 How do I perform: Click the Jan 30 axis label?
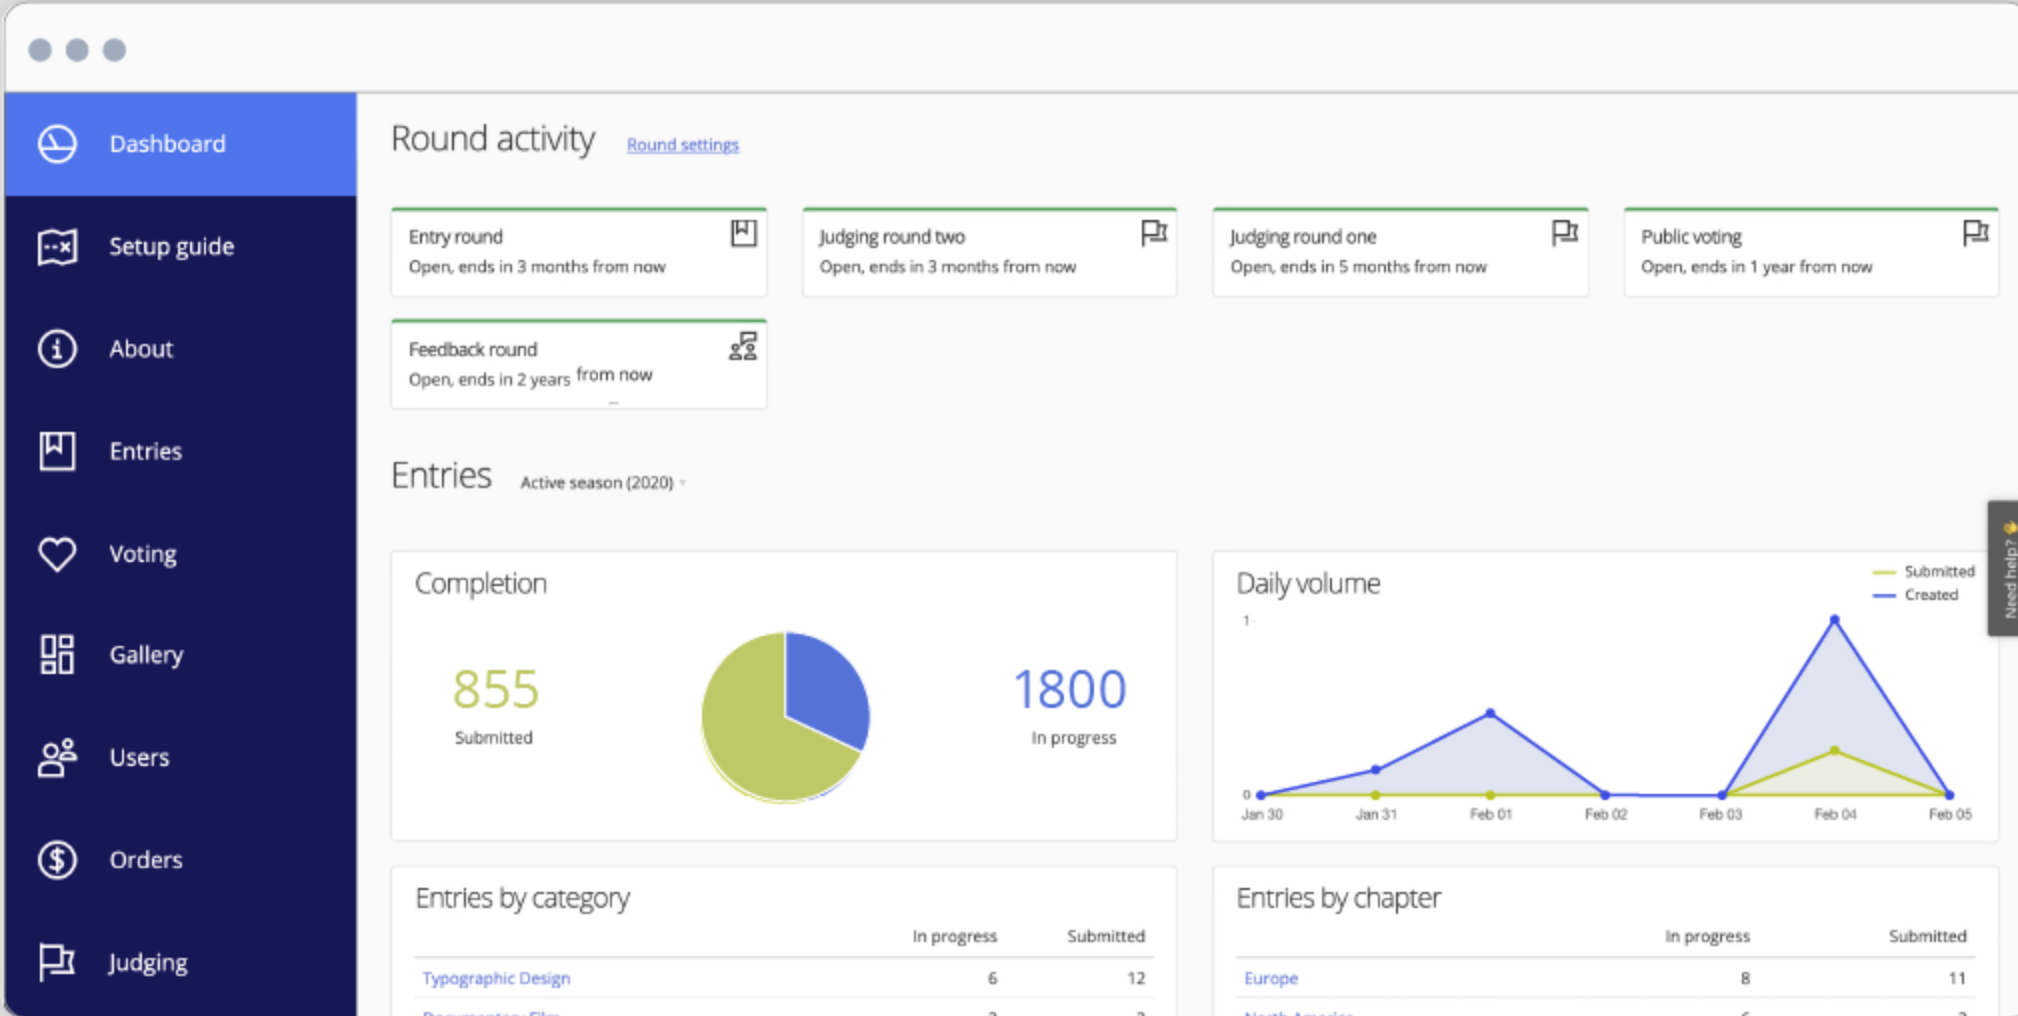coord(1262,815)
